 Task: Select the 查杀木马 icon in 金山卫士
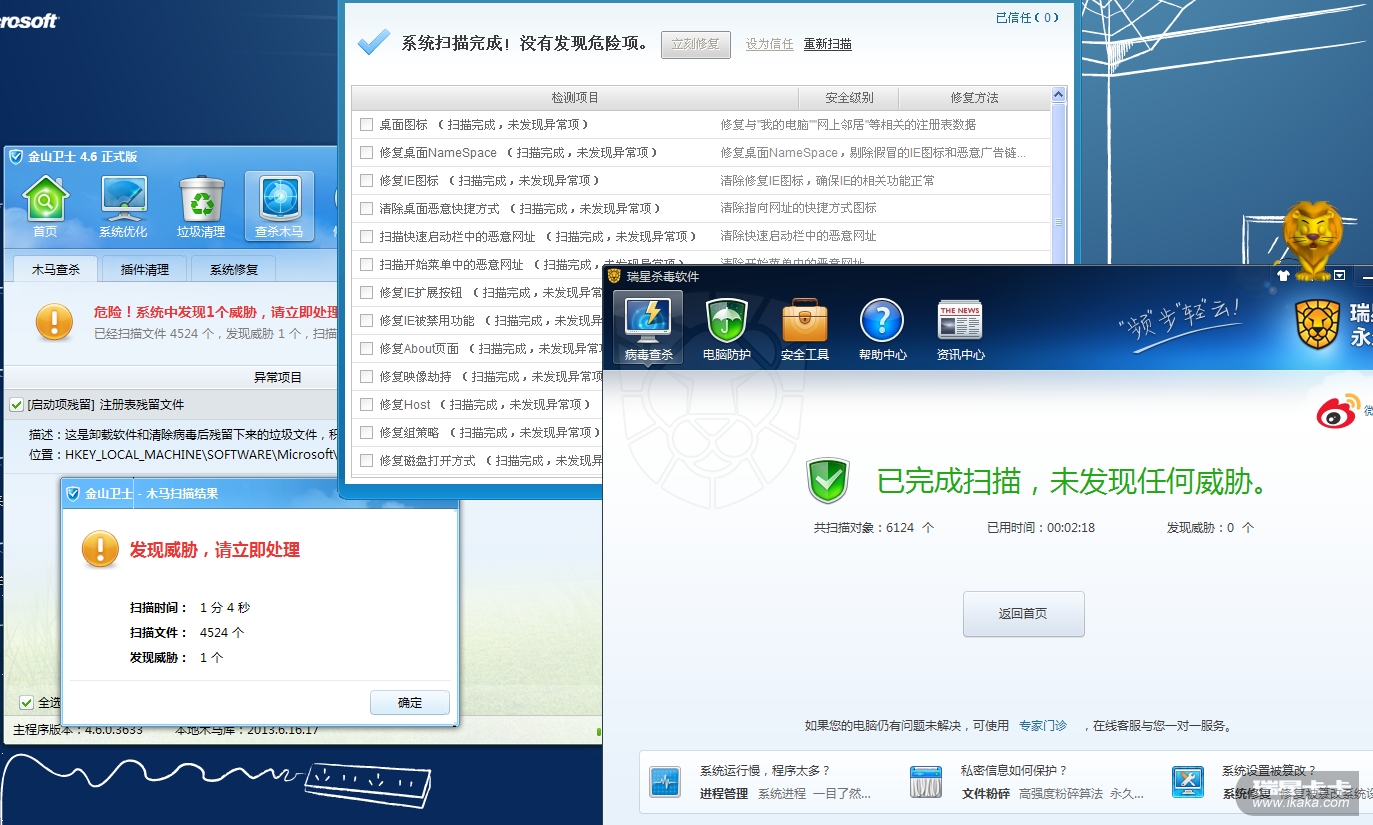(279, 207)
